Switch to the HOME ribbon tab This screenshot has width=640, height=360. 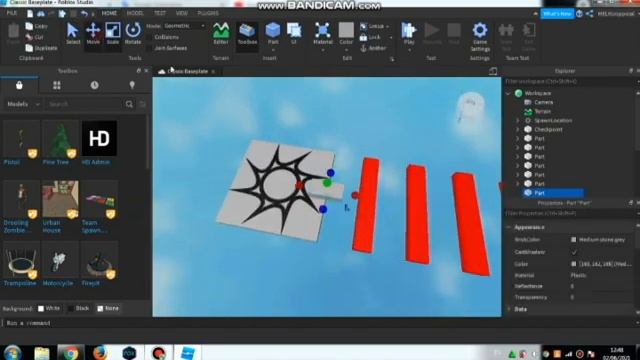point(109,13)
